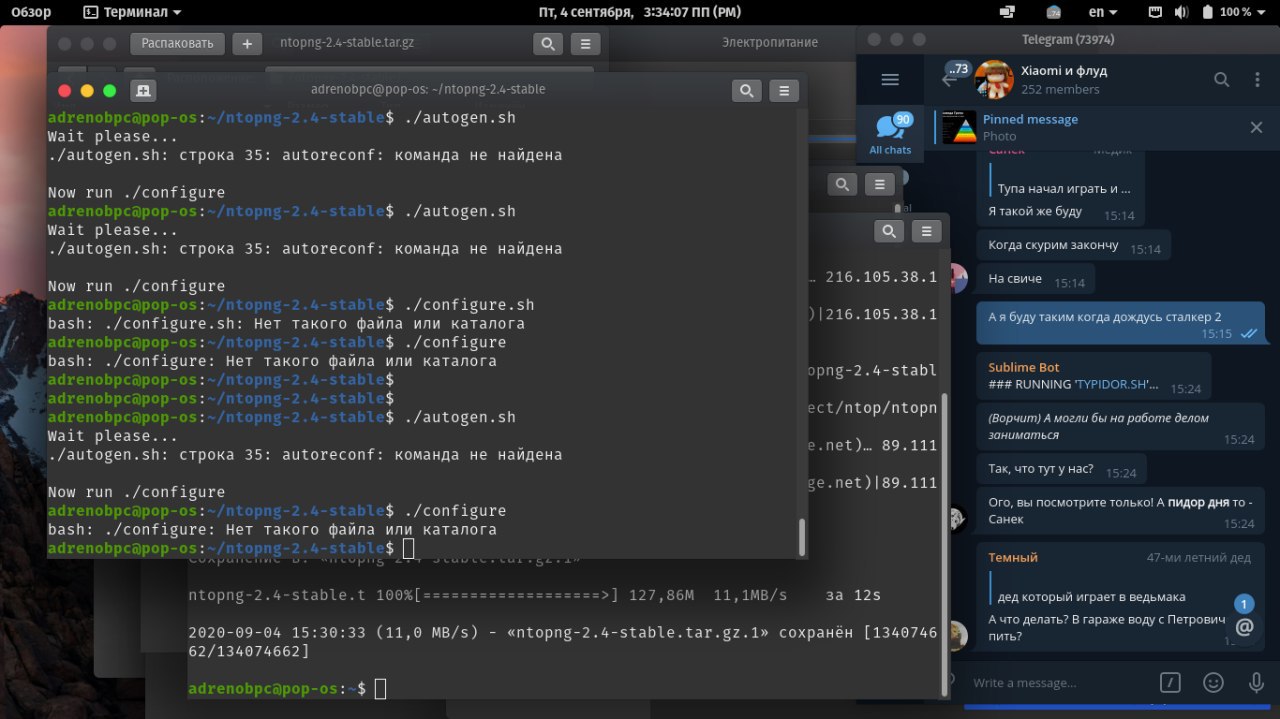Click sender name Темный

click(1013, 557)
